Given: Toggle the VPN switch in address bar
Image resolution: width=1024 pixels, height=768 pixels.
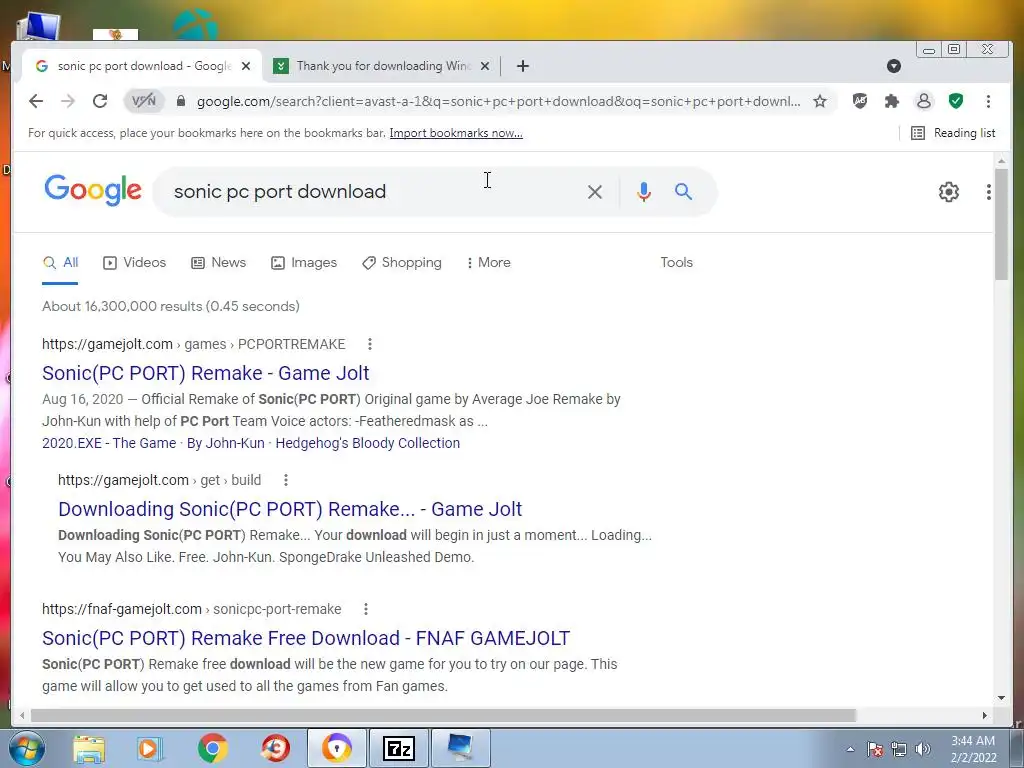Looking at the screenshot, I should point(144,101).
